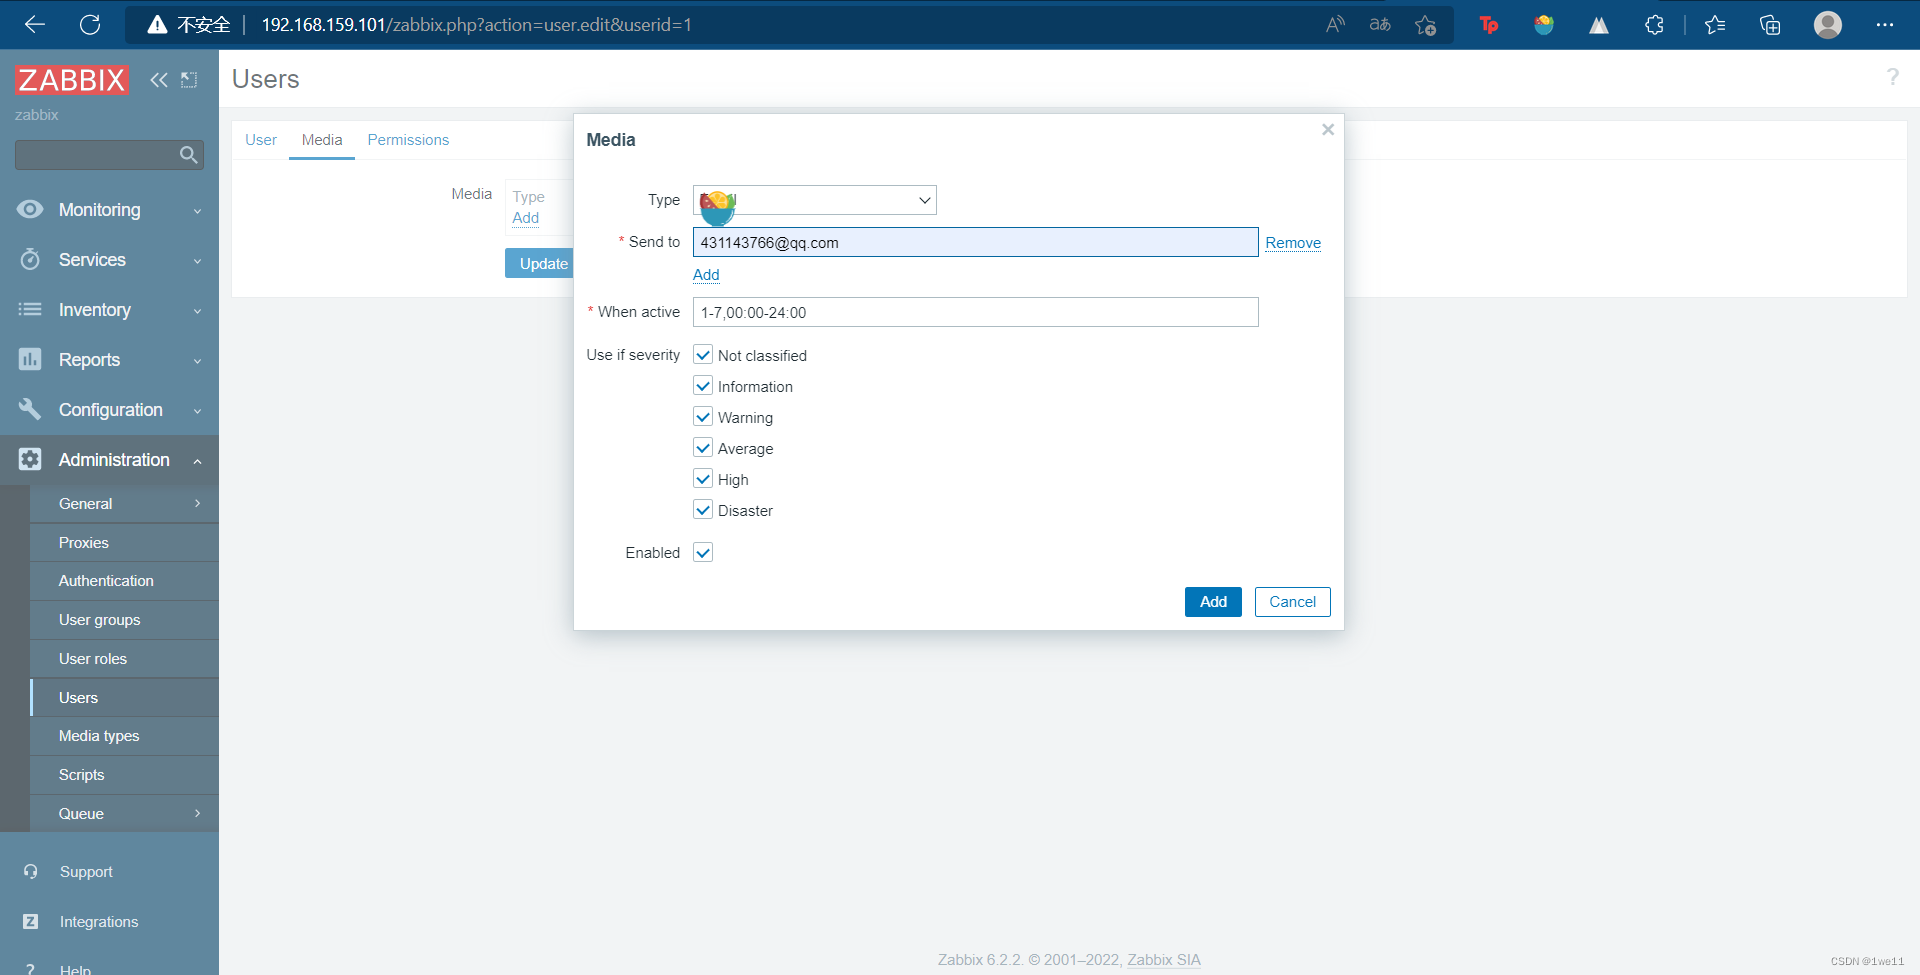This screenshot has width=1920, height=975.
Task: Open Media types page
Action: [124, 736]
